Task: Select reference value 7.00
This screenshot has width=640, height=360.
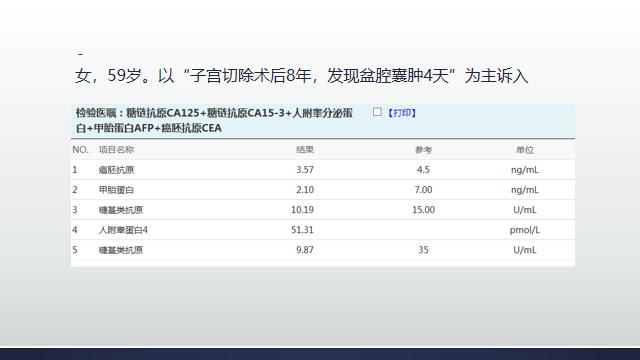Action: tap(423, 190)
